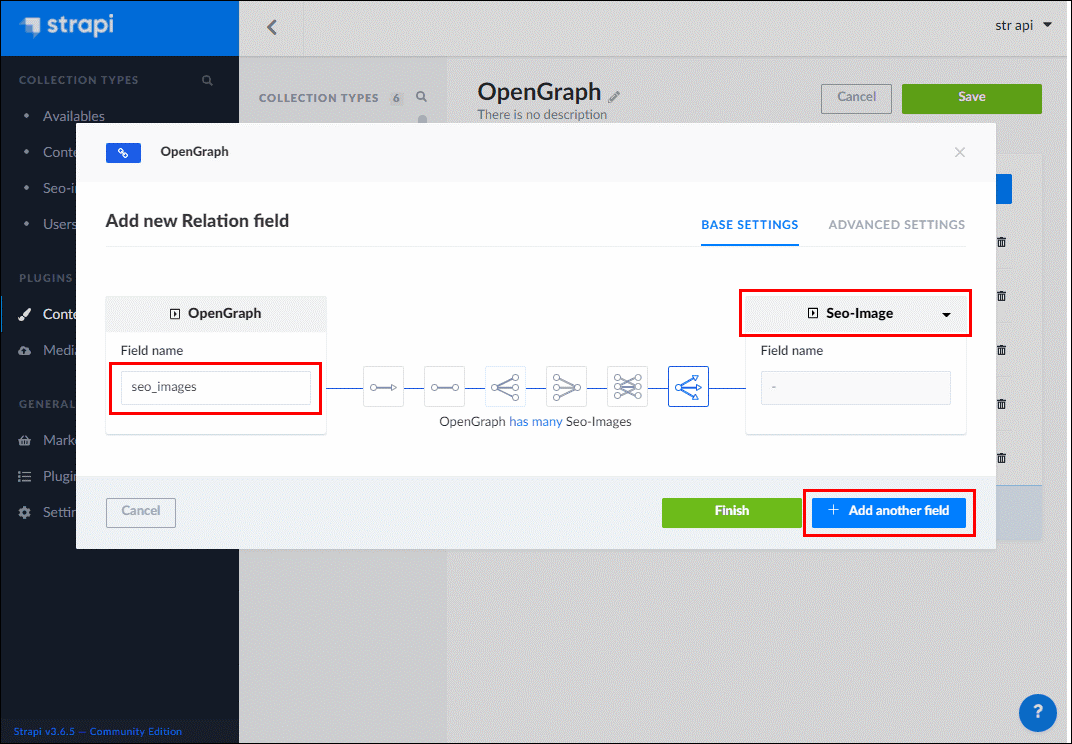Click Cancel in the modal footer
Screen dimensions: 1072x744
pyautogui.click(x=141, y=512)
